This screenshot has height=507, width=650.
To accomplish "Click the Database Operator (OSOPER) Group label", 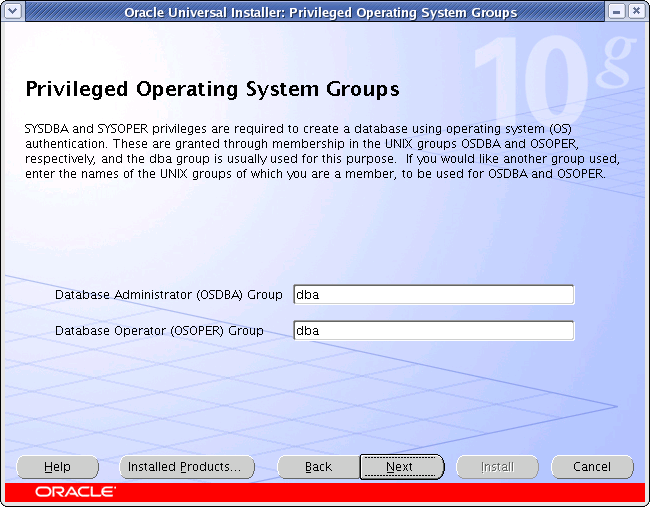I will point(159,331).
